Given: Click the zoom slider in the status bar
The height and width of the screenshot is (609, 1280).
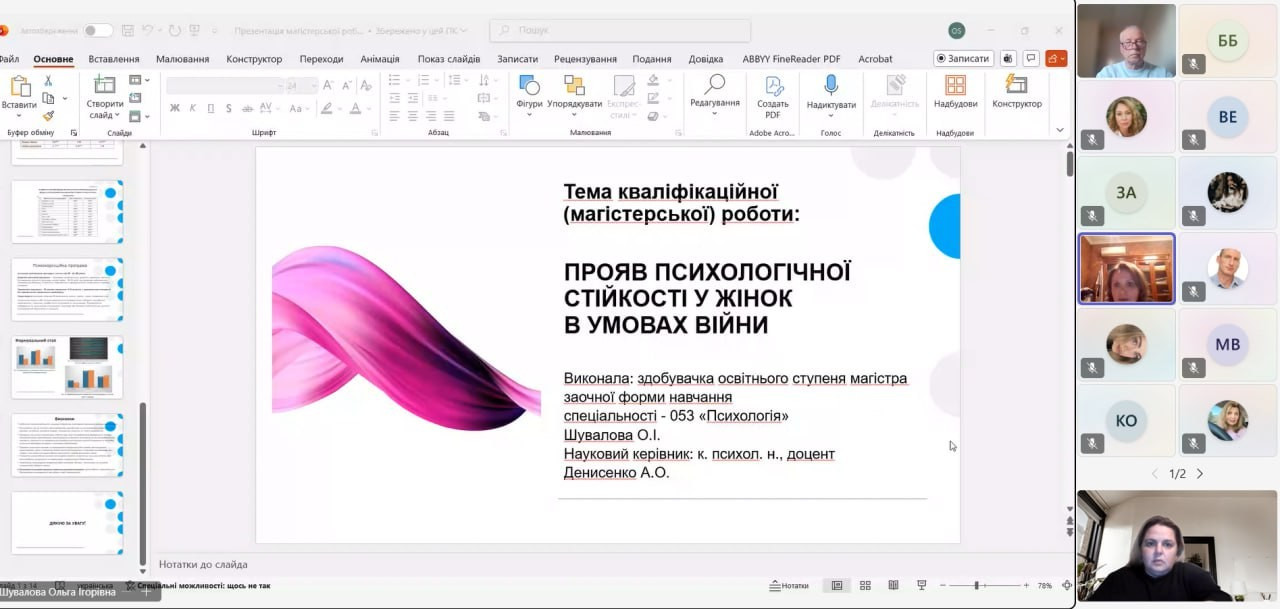Looking at the screenshot, I should tap(976, 585).
